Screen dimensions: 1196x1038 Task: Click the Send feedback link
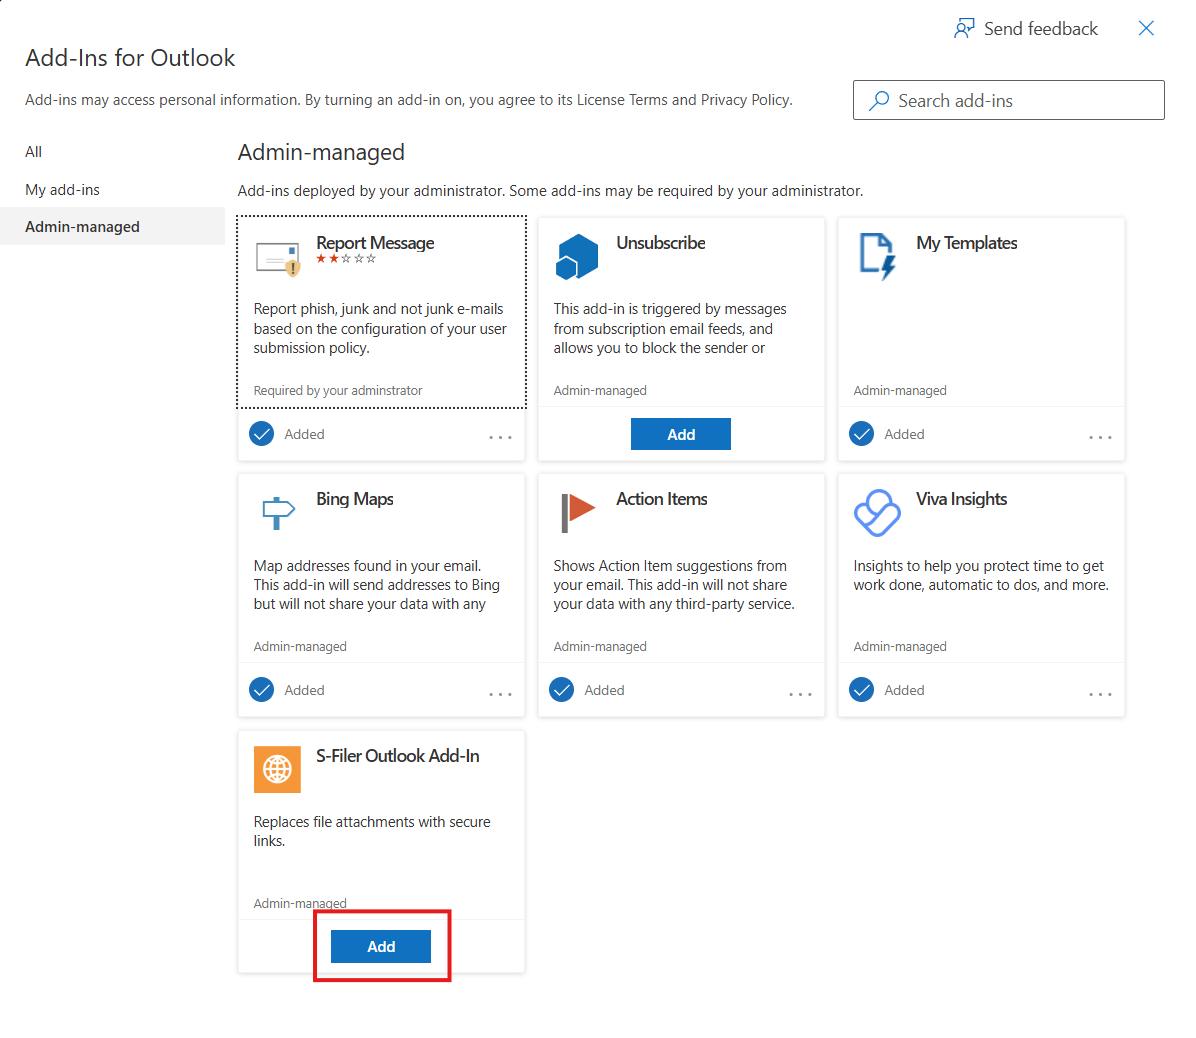pos(1026,29)
